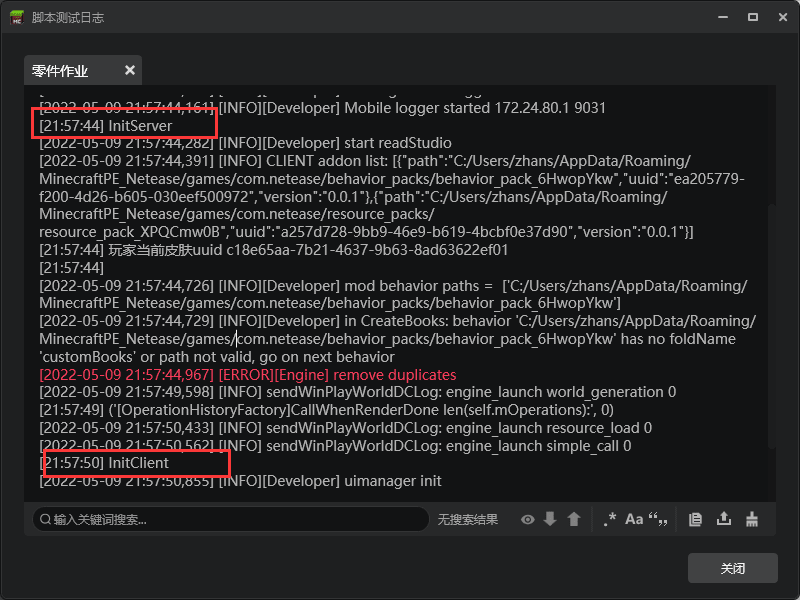Clear the log with broom icon
This screenshot has width=800, height=600.
753,519
